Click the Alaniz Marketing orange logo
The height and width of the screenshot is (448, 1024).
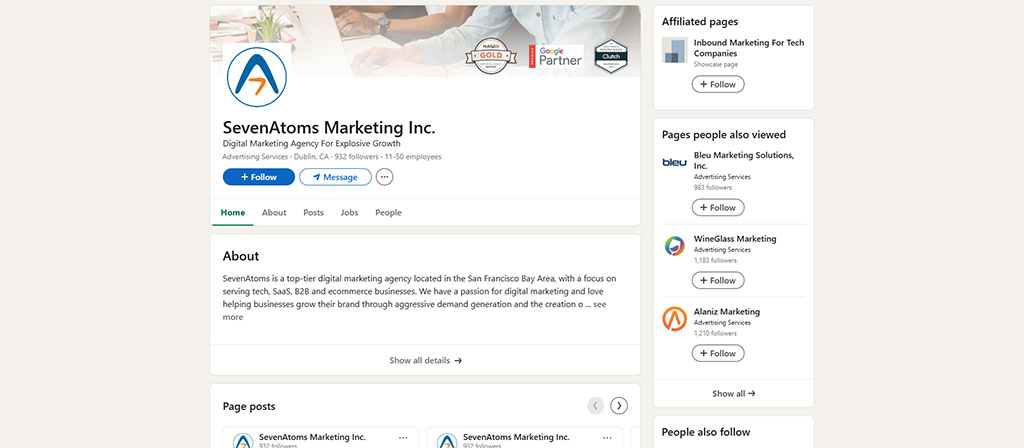coord(675,319)
